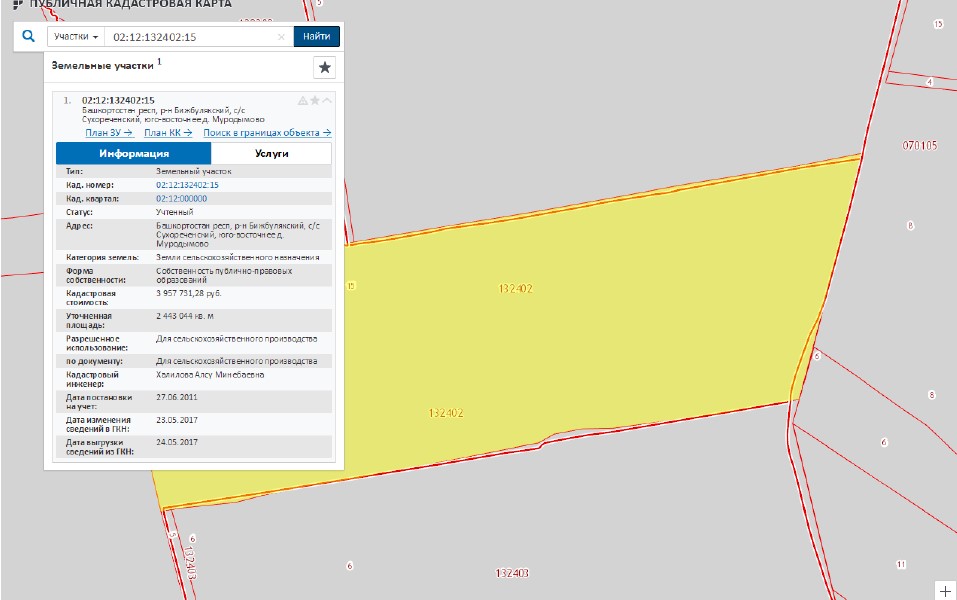Screen dimensions: 957x600
Task: Switch to the Услуги tab
Action: (271, 154)
